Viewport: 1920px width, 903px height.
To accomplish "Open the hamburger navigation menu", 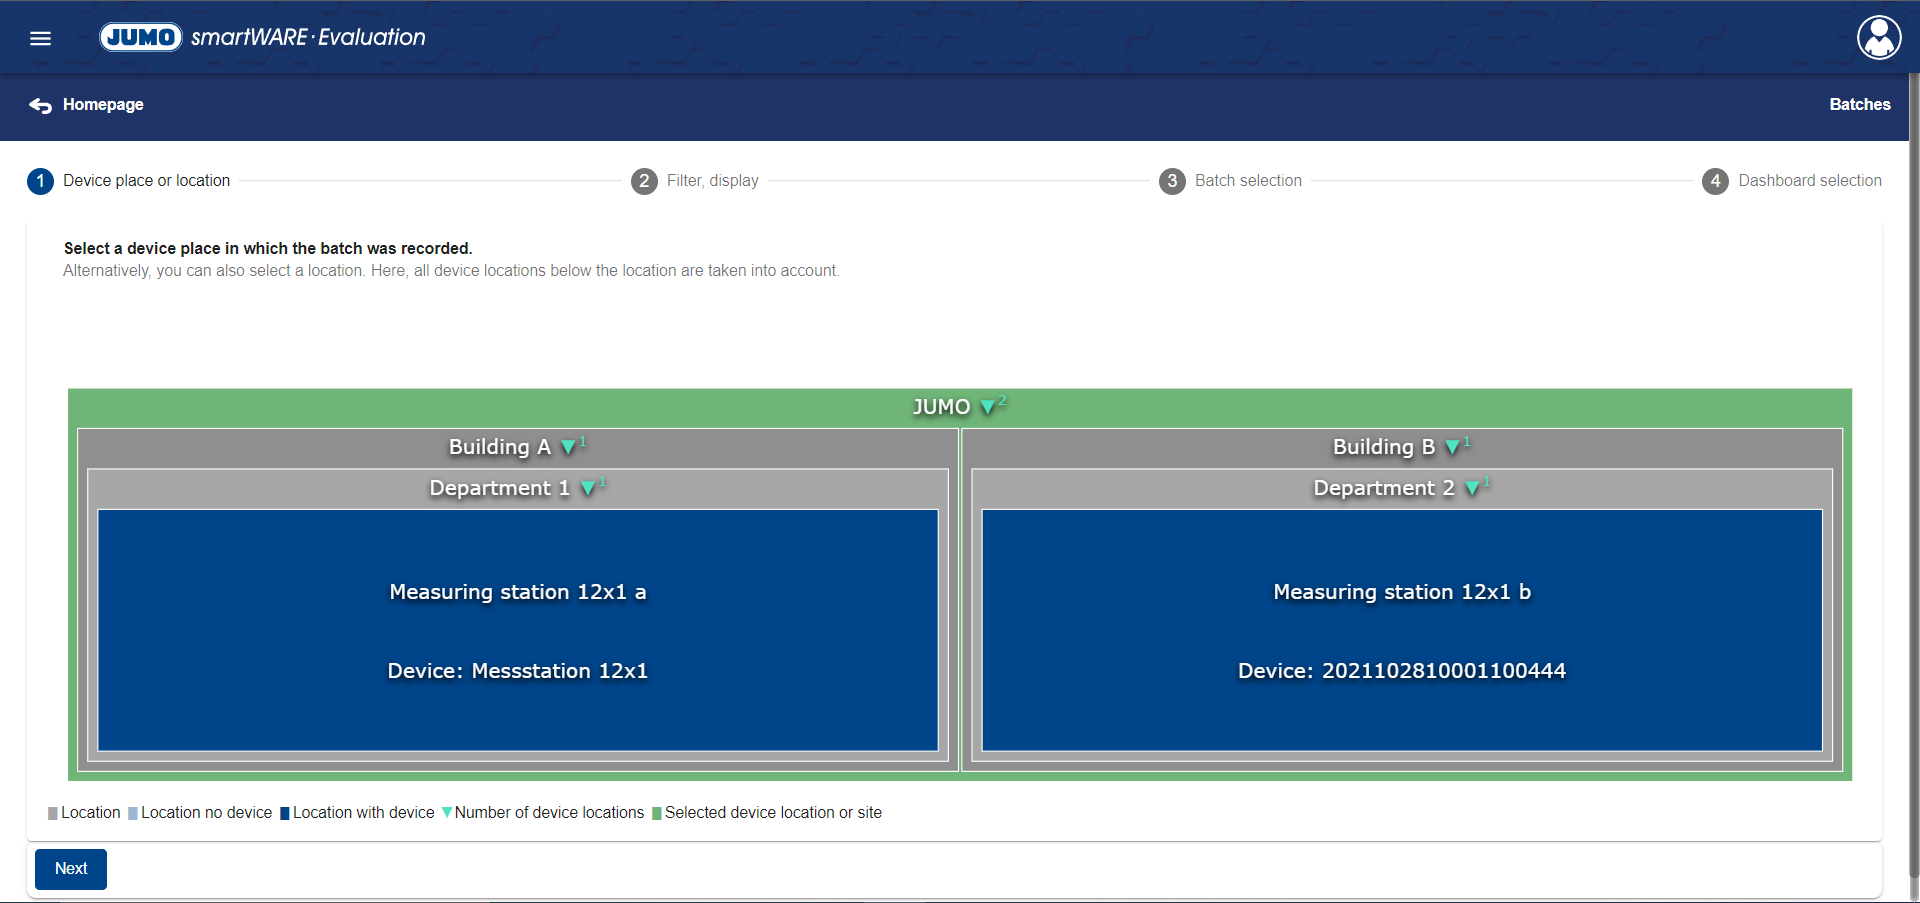I will [40, 38].
